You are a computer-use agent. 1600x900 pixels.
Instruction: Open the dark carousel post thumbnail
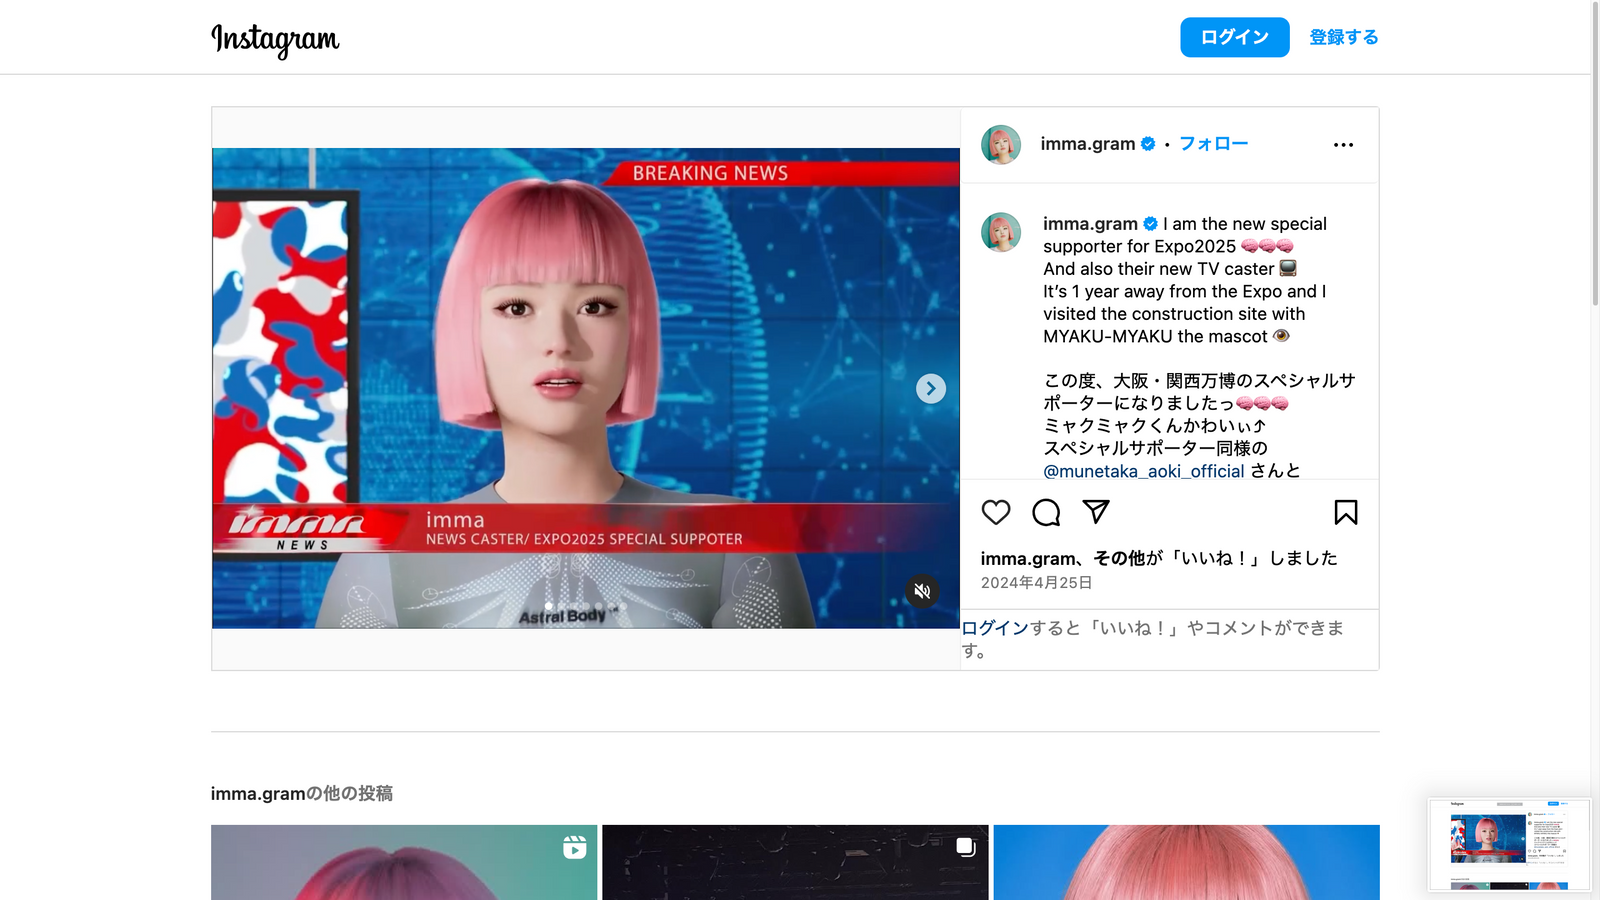[795, 862]
